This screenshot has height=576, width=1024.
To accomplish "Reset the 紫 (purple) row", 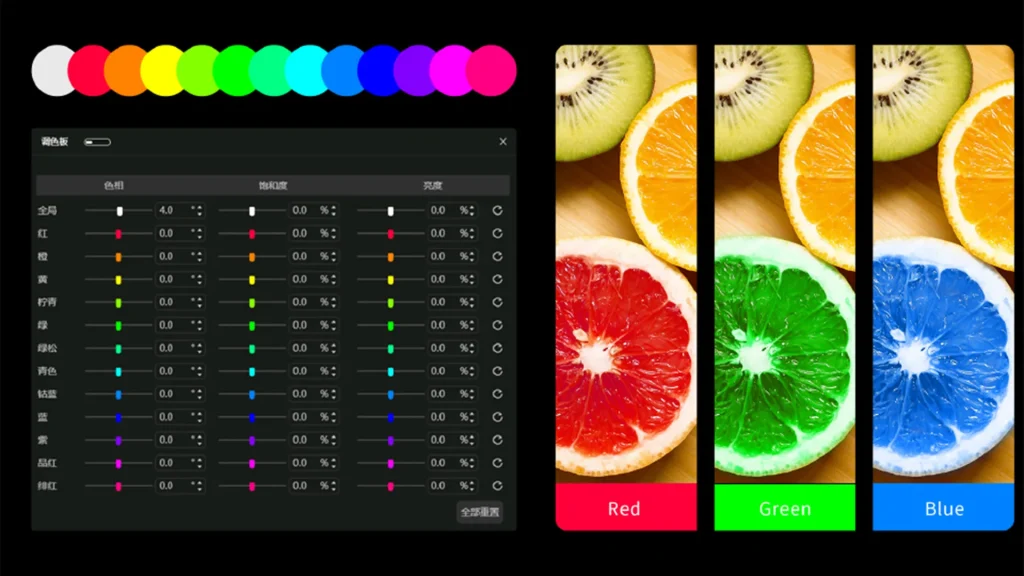I will [x=497, y=441].
